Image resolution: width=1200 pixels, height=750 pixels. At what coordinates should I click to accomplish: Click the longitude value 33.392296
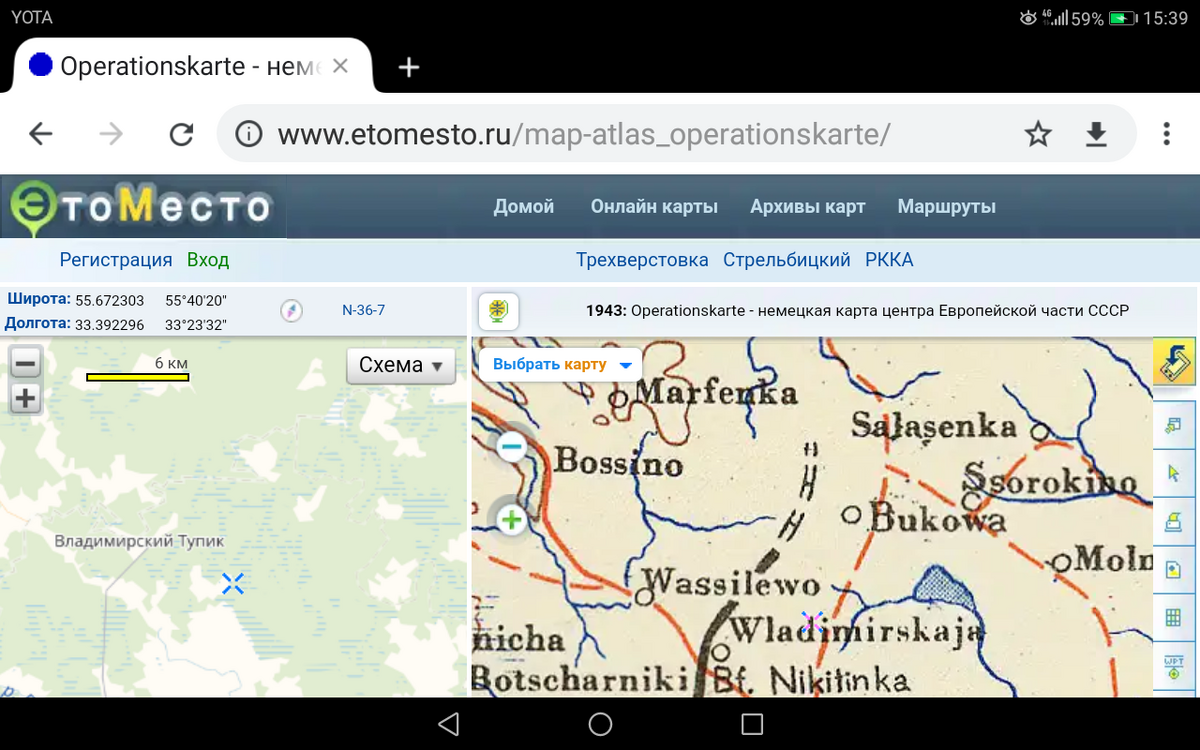111,324
